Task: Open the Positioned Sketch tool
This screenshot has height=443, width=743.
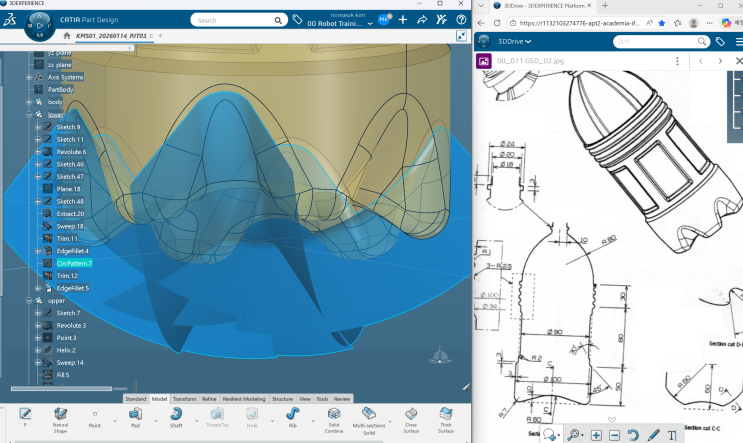Action: (25, 414)
